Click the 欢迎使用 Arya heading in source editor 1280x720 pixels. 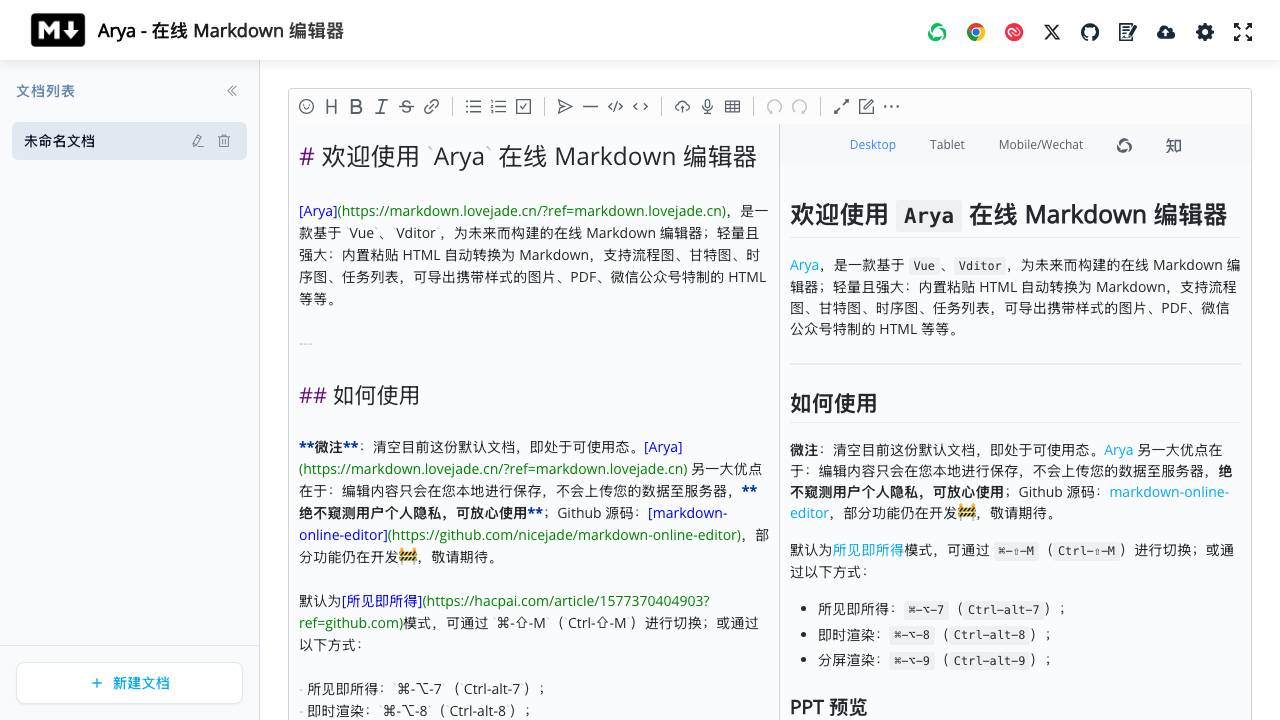pos(528,156)
